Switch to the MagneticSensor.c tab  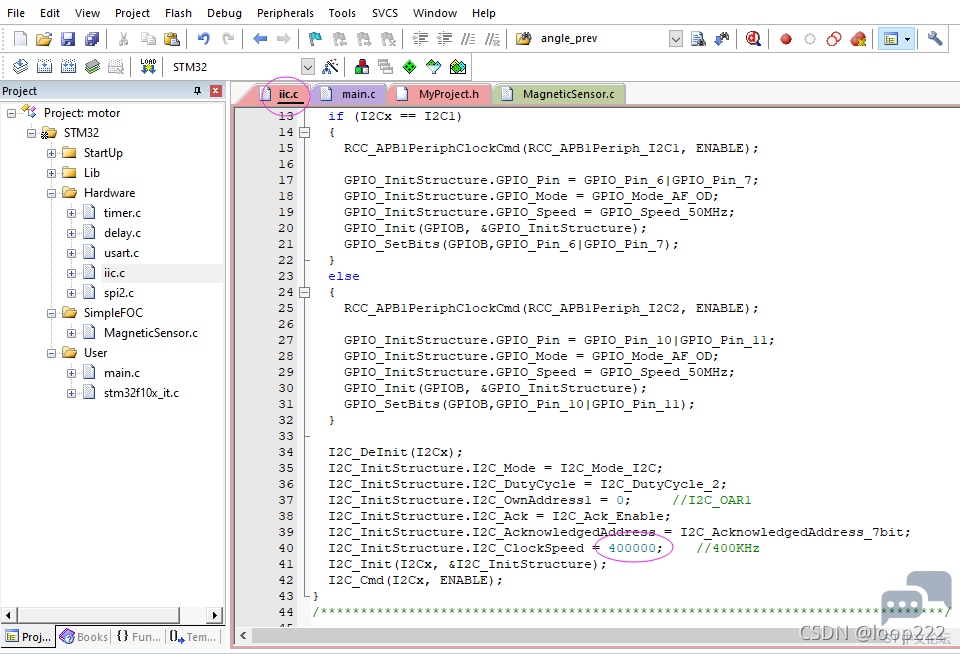[x=568, y=94]
